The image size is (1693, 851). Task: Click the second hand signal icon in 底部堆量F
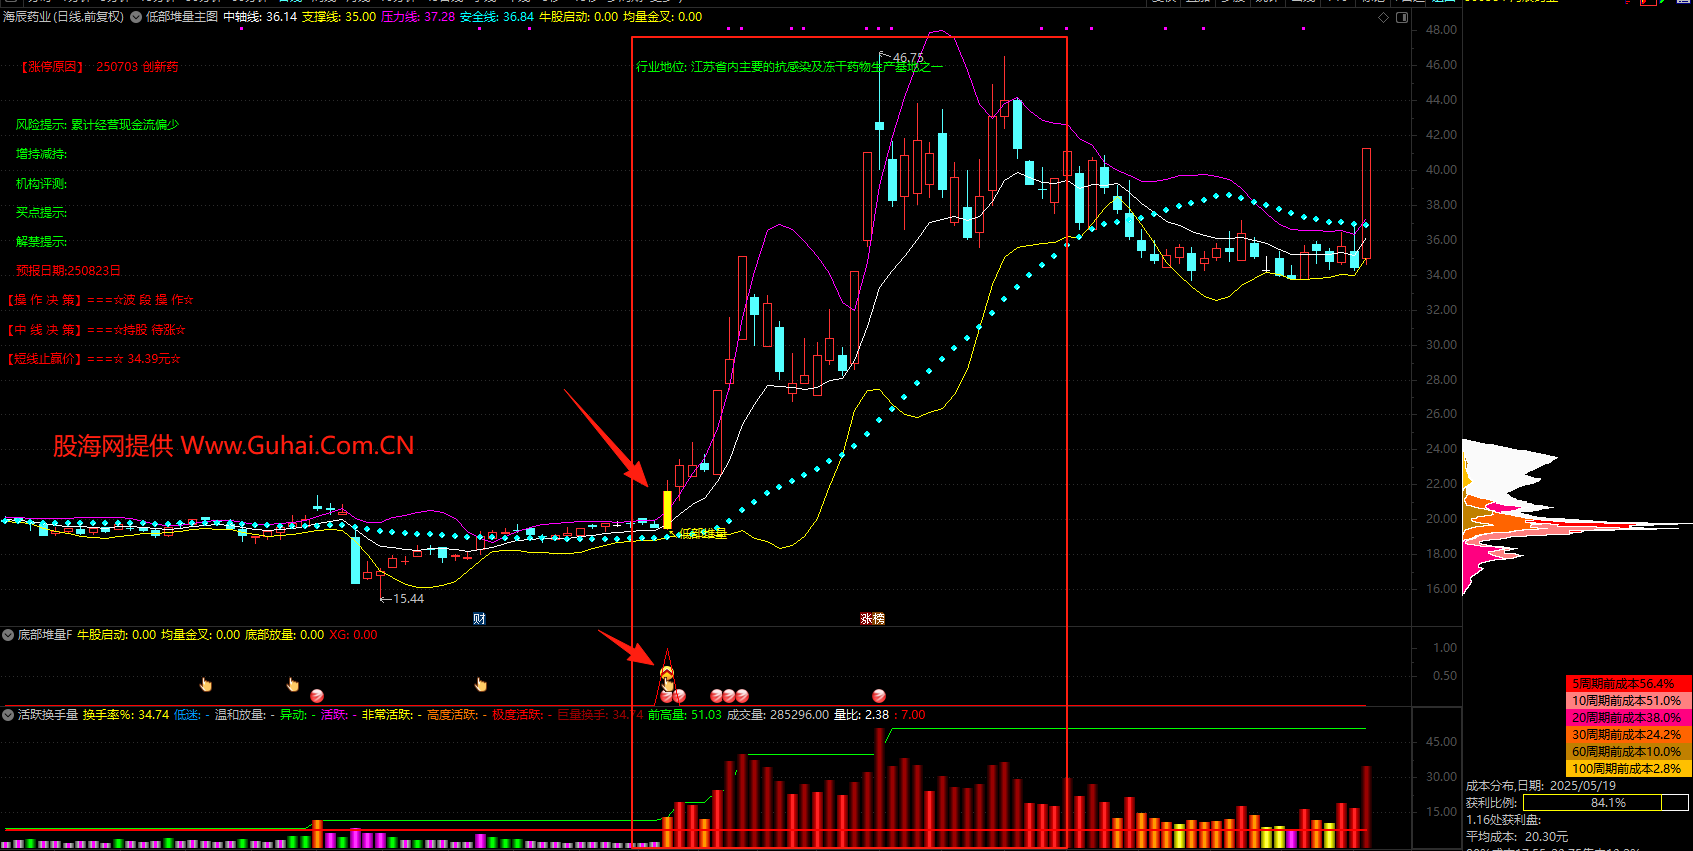pos(293,684)
